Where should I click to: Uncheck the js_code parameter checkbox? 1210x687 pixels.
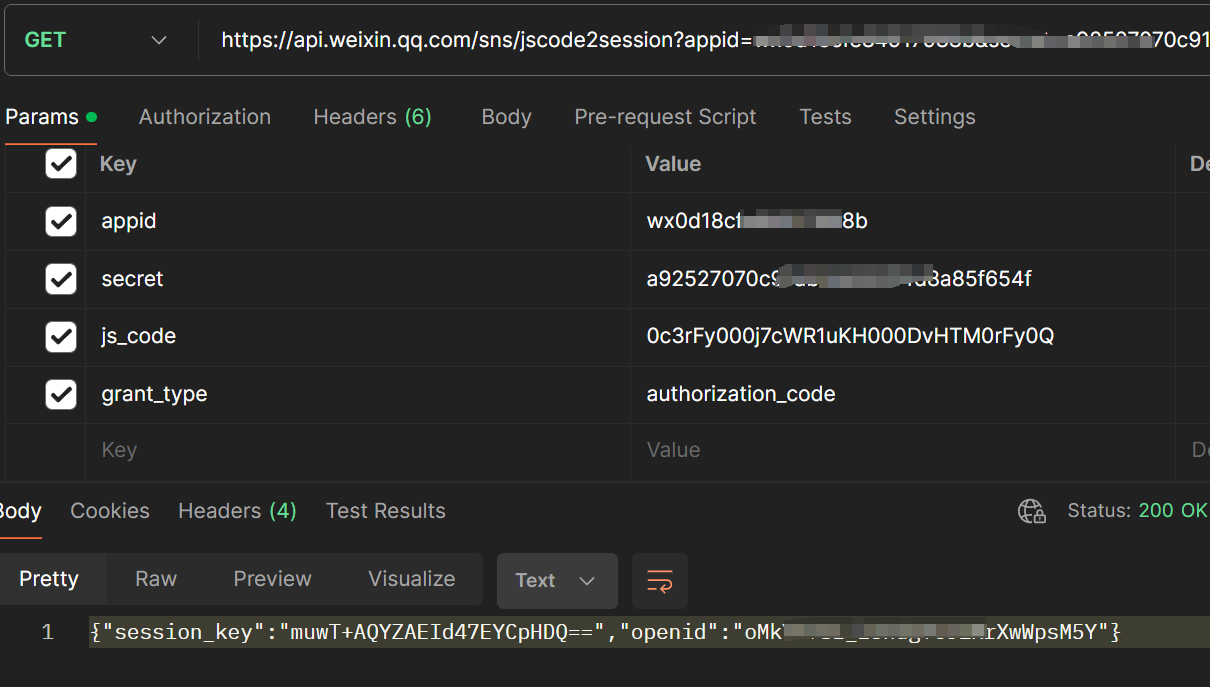(x=61, y=337)
